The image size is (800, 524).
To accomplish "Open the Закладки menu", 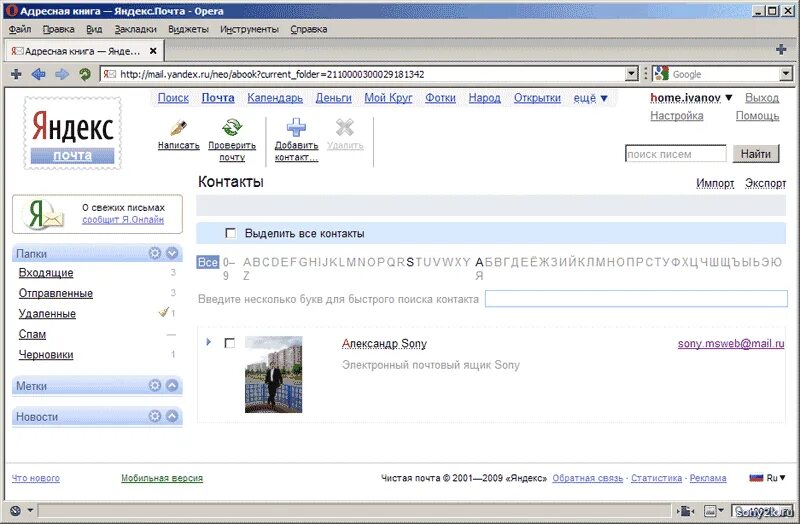I will [135, 29].
